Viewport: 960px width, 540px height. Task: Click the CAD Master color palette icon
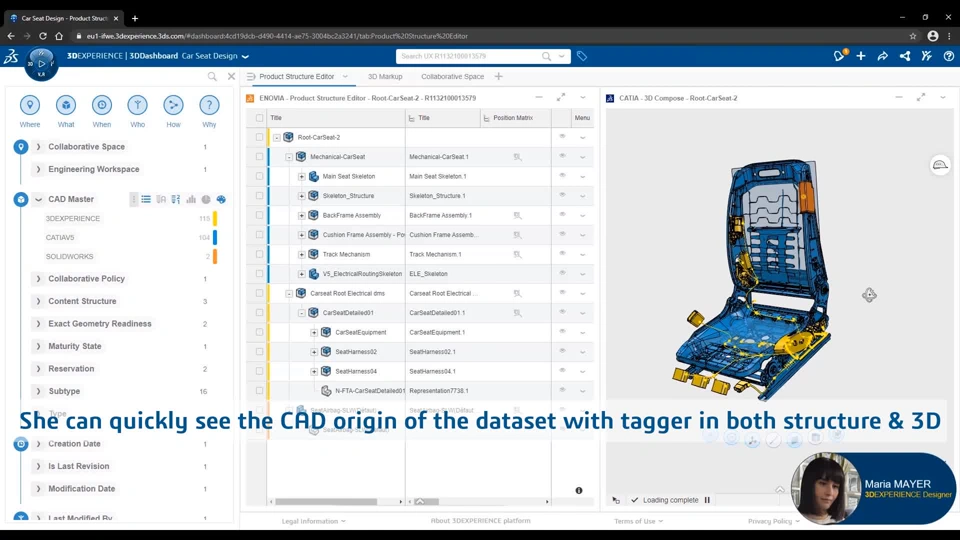(221, 199)
